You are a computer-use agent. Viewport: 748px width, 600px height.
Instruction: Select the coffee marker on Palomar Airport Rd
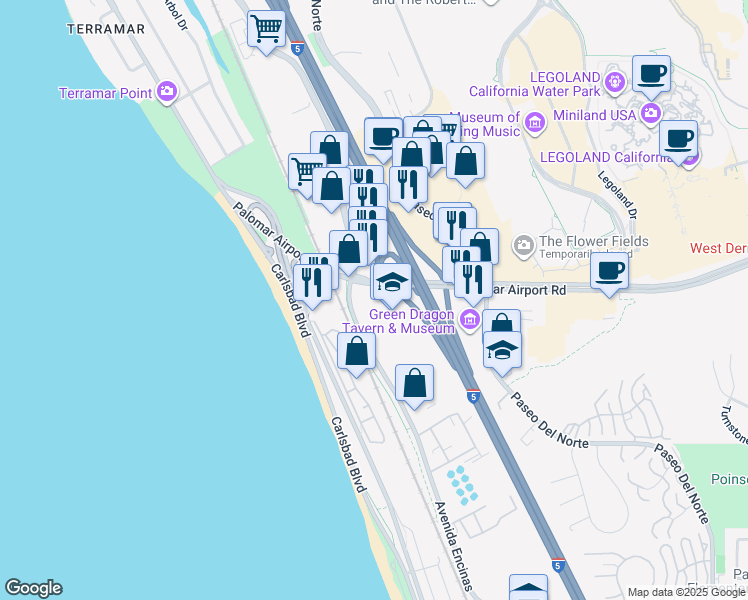[609, 271]
